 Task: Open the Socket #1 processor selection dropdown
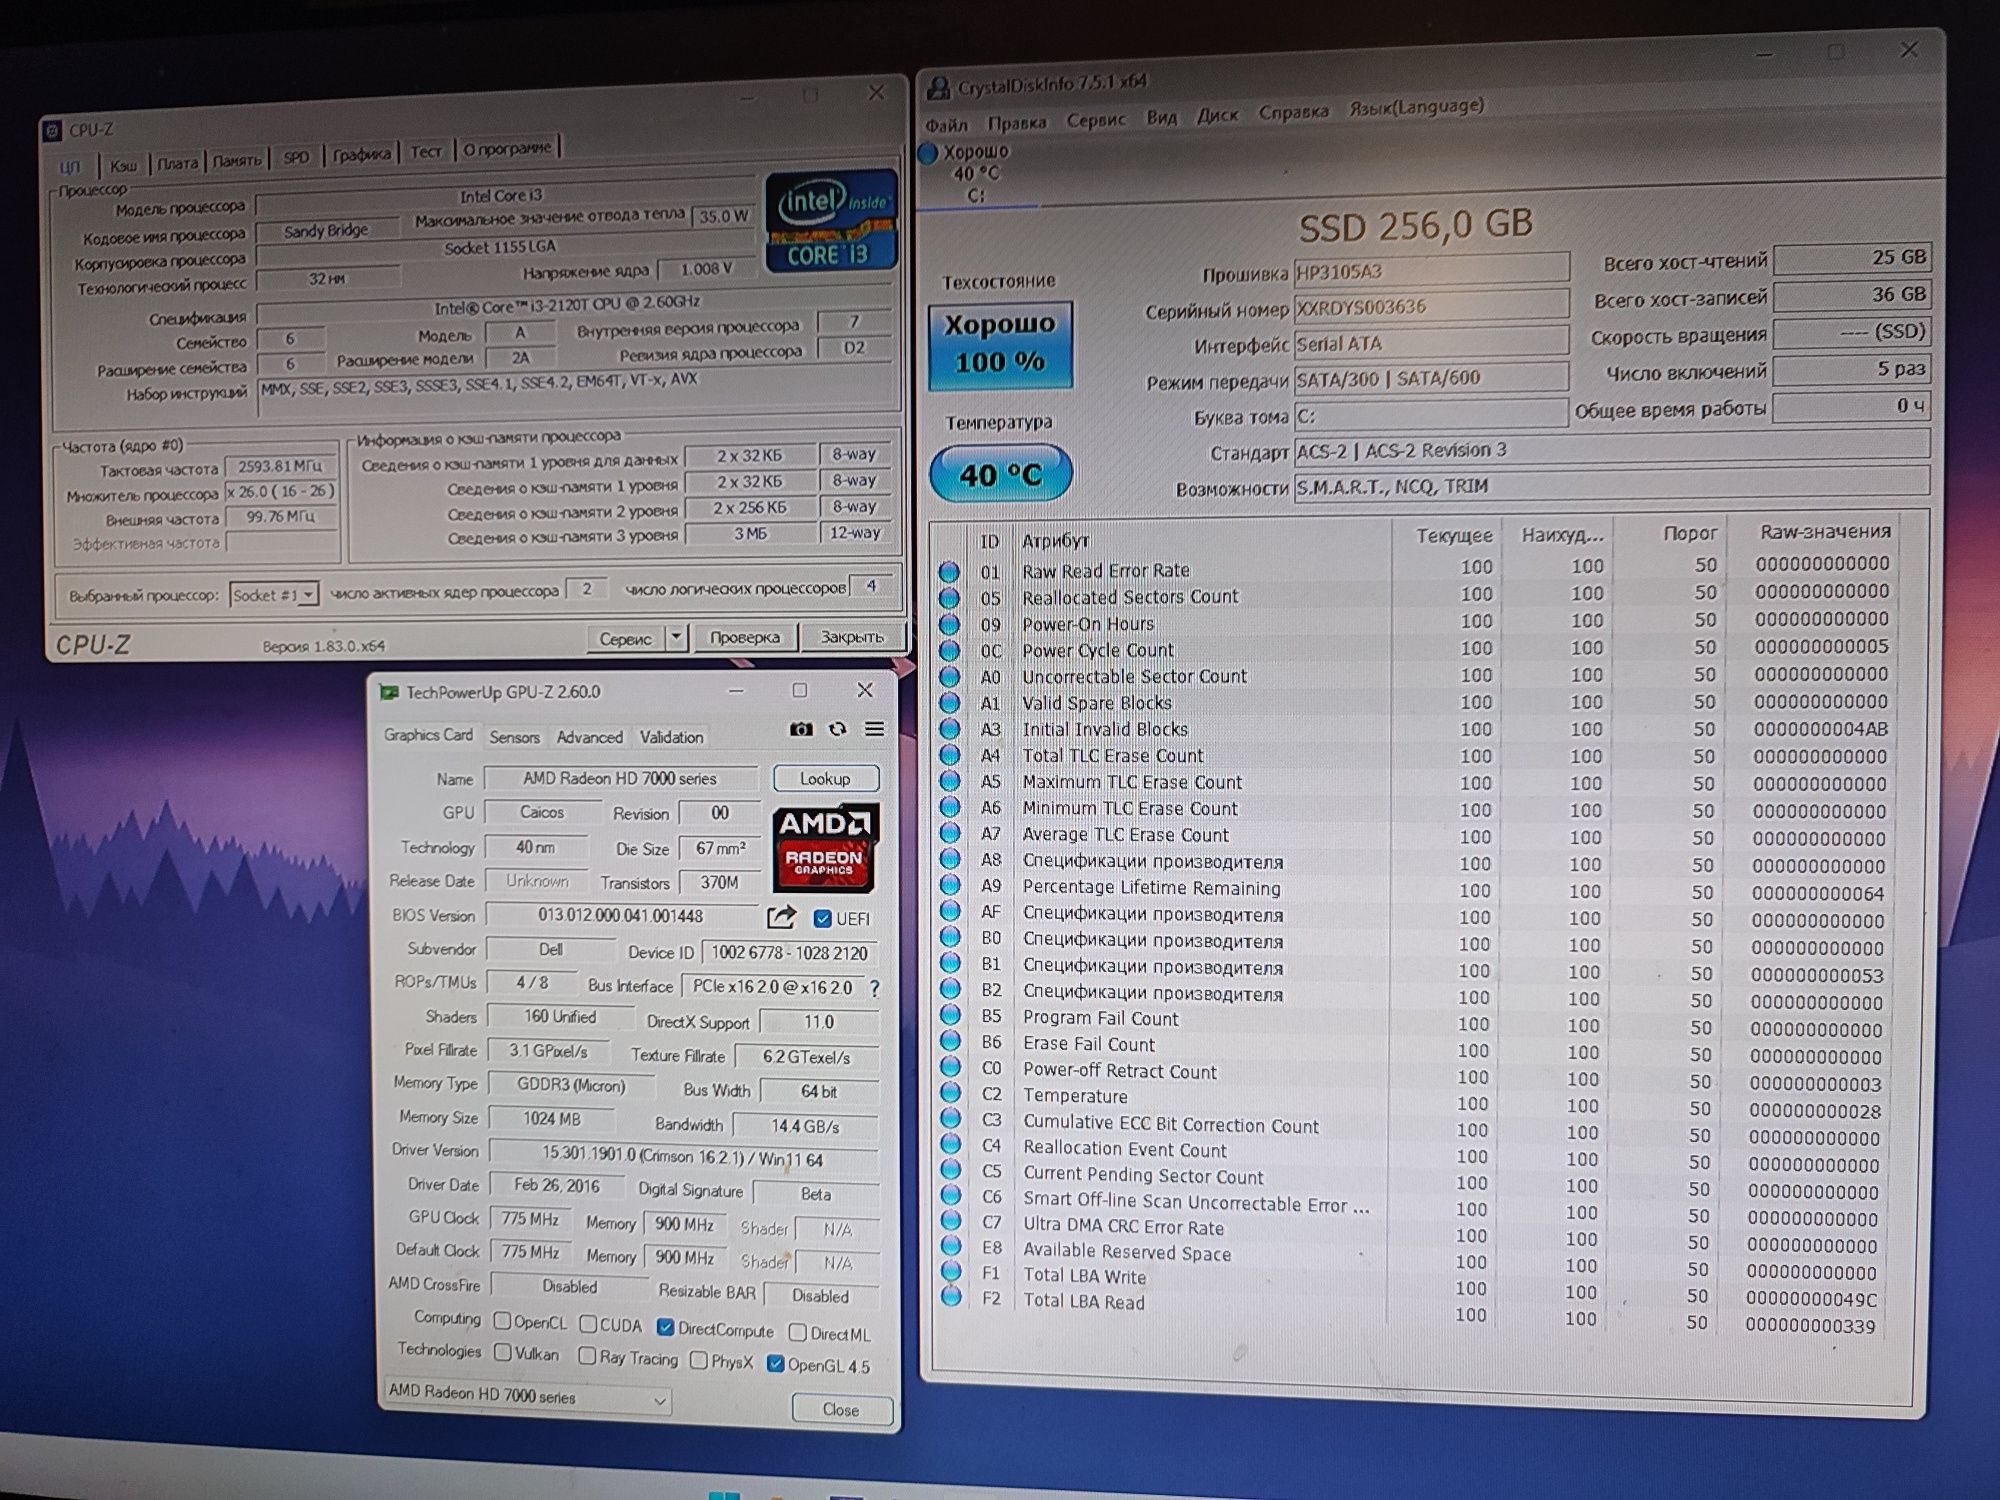[x=274, y=595]
